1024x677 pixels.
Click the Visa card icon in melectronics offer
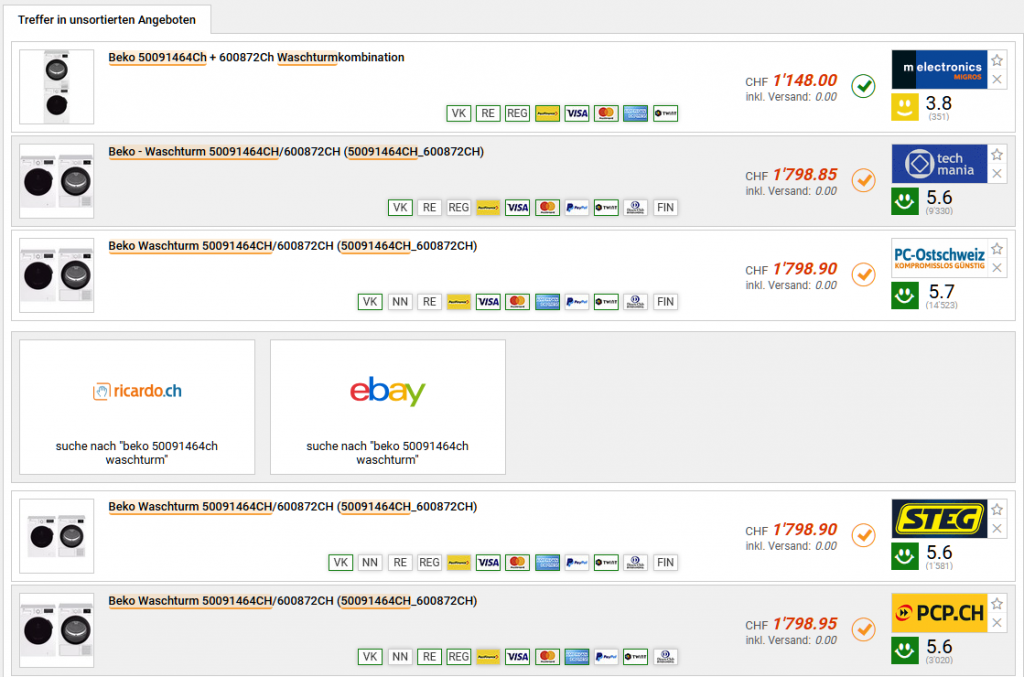[577, 114]
